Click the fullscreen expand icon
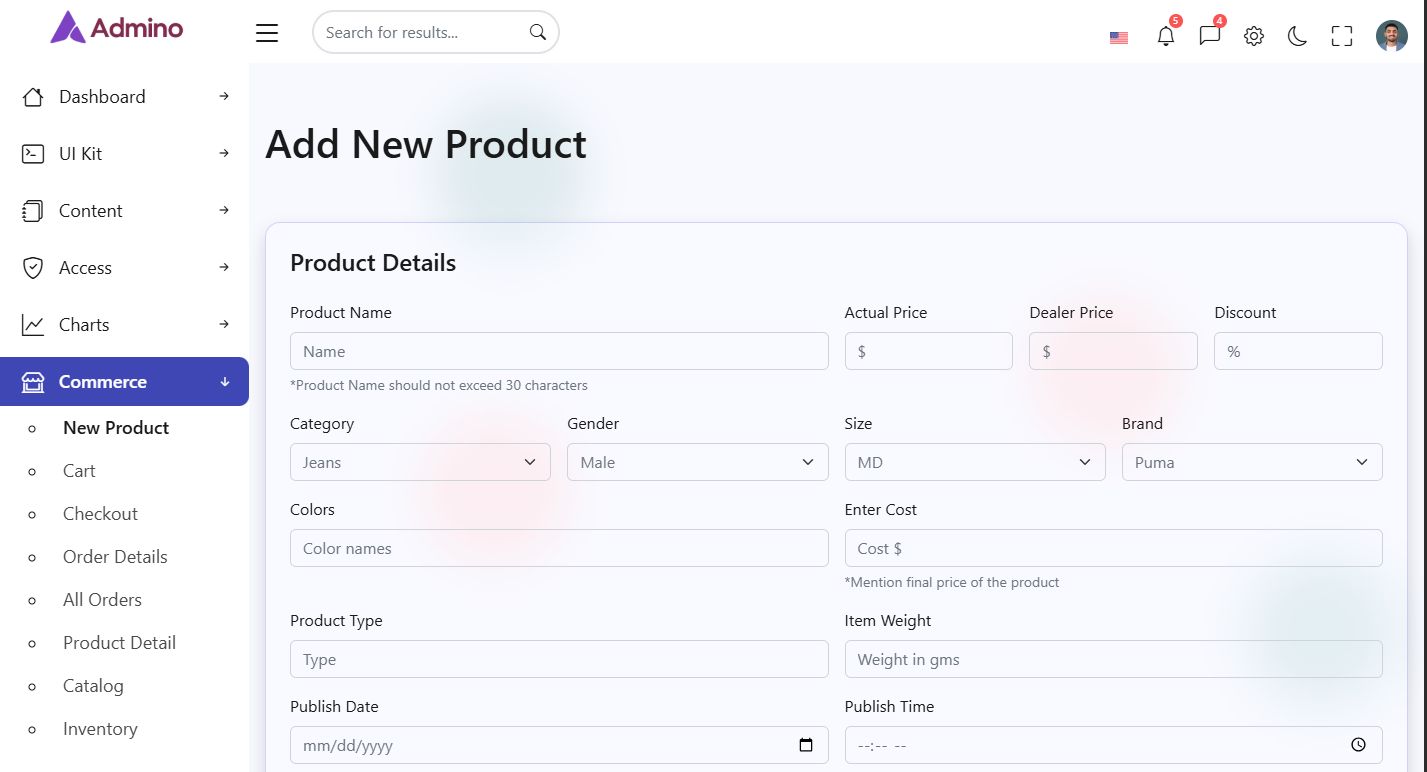The width and height of the screenshot is (1427, 772). [x=1341, y=36]
